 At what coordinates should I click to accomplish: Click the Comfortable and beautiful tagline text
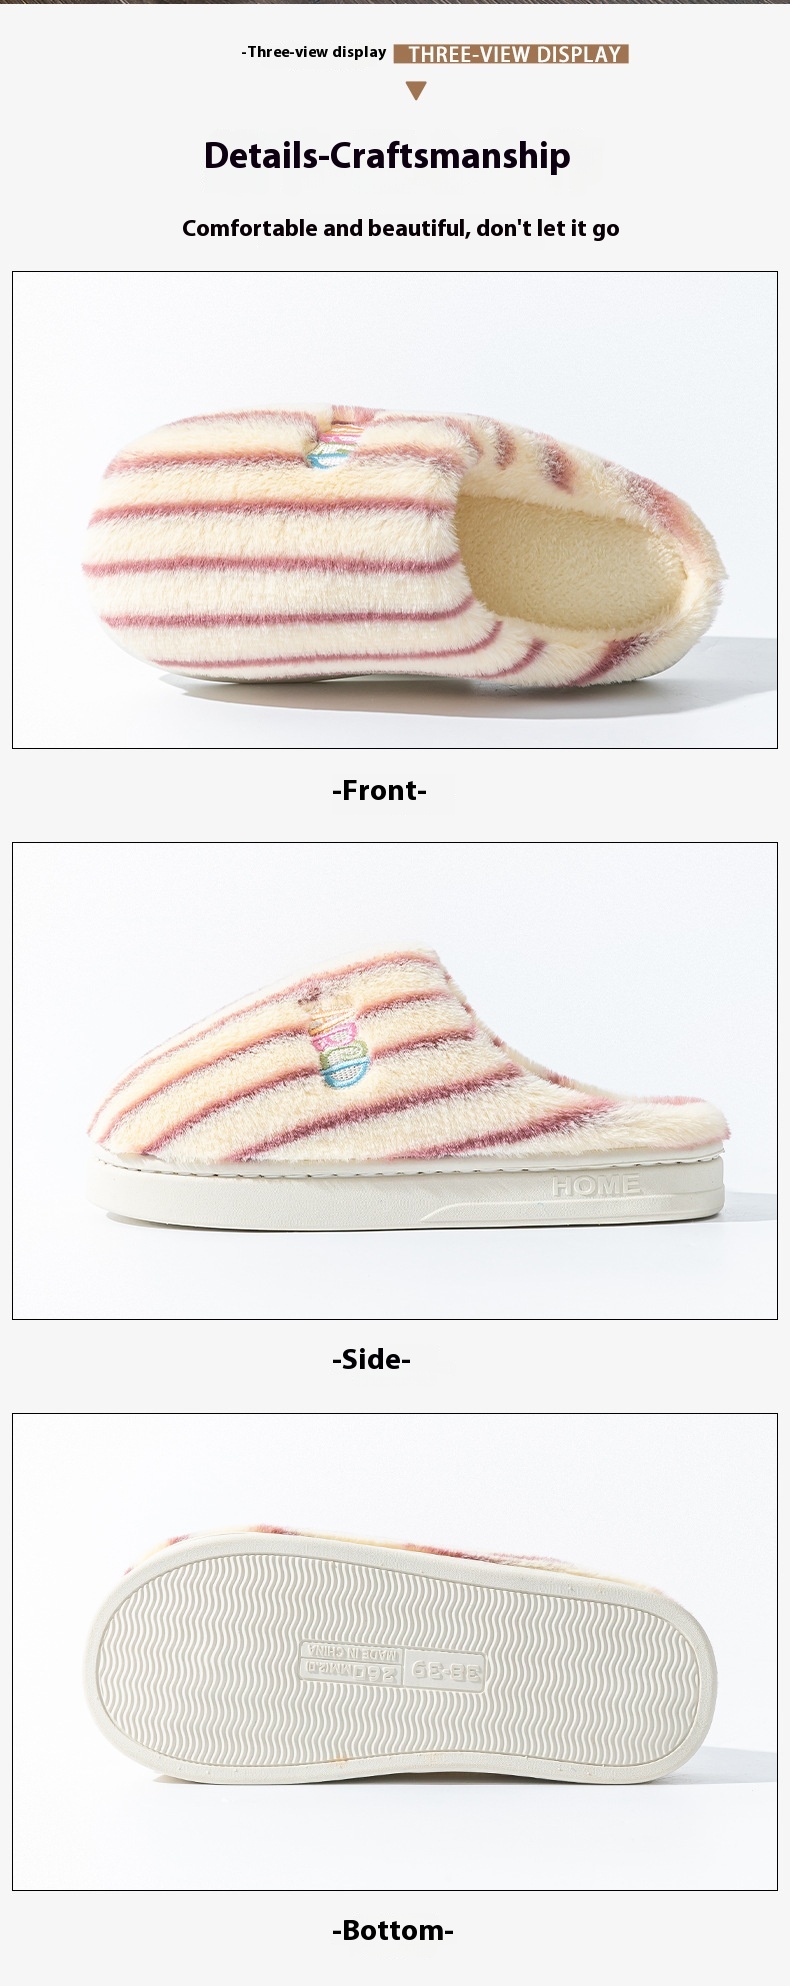pyautogui.click(x=401, y=228)
